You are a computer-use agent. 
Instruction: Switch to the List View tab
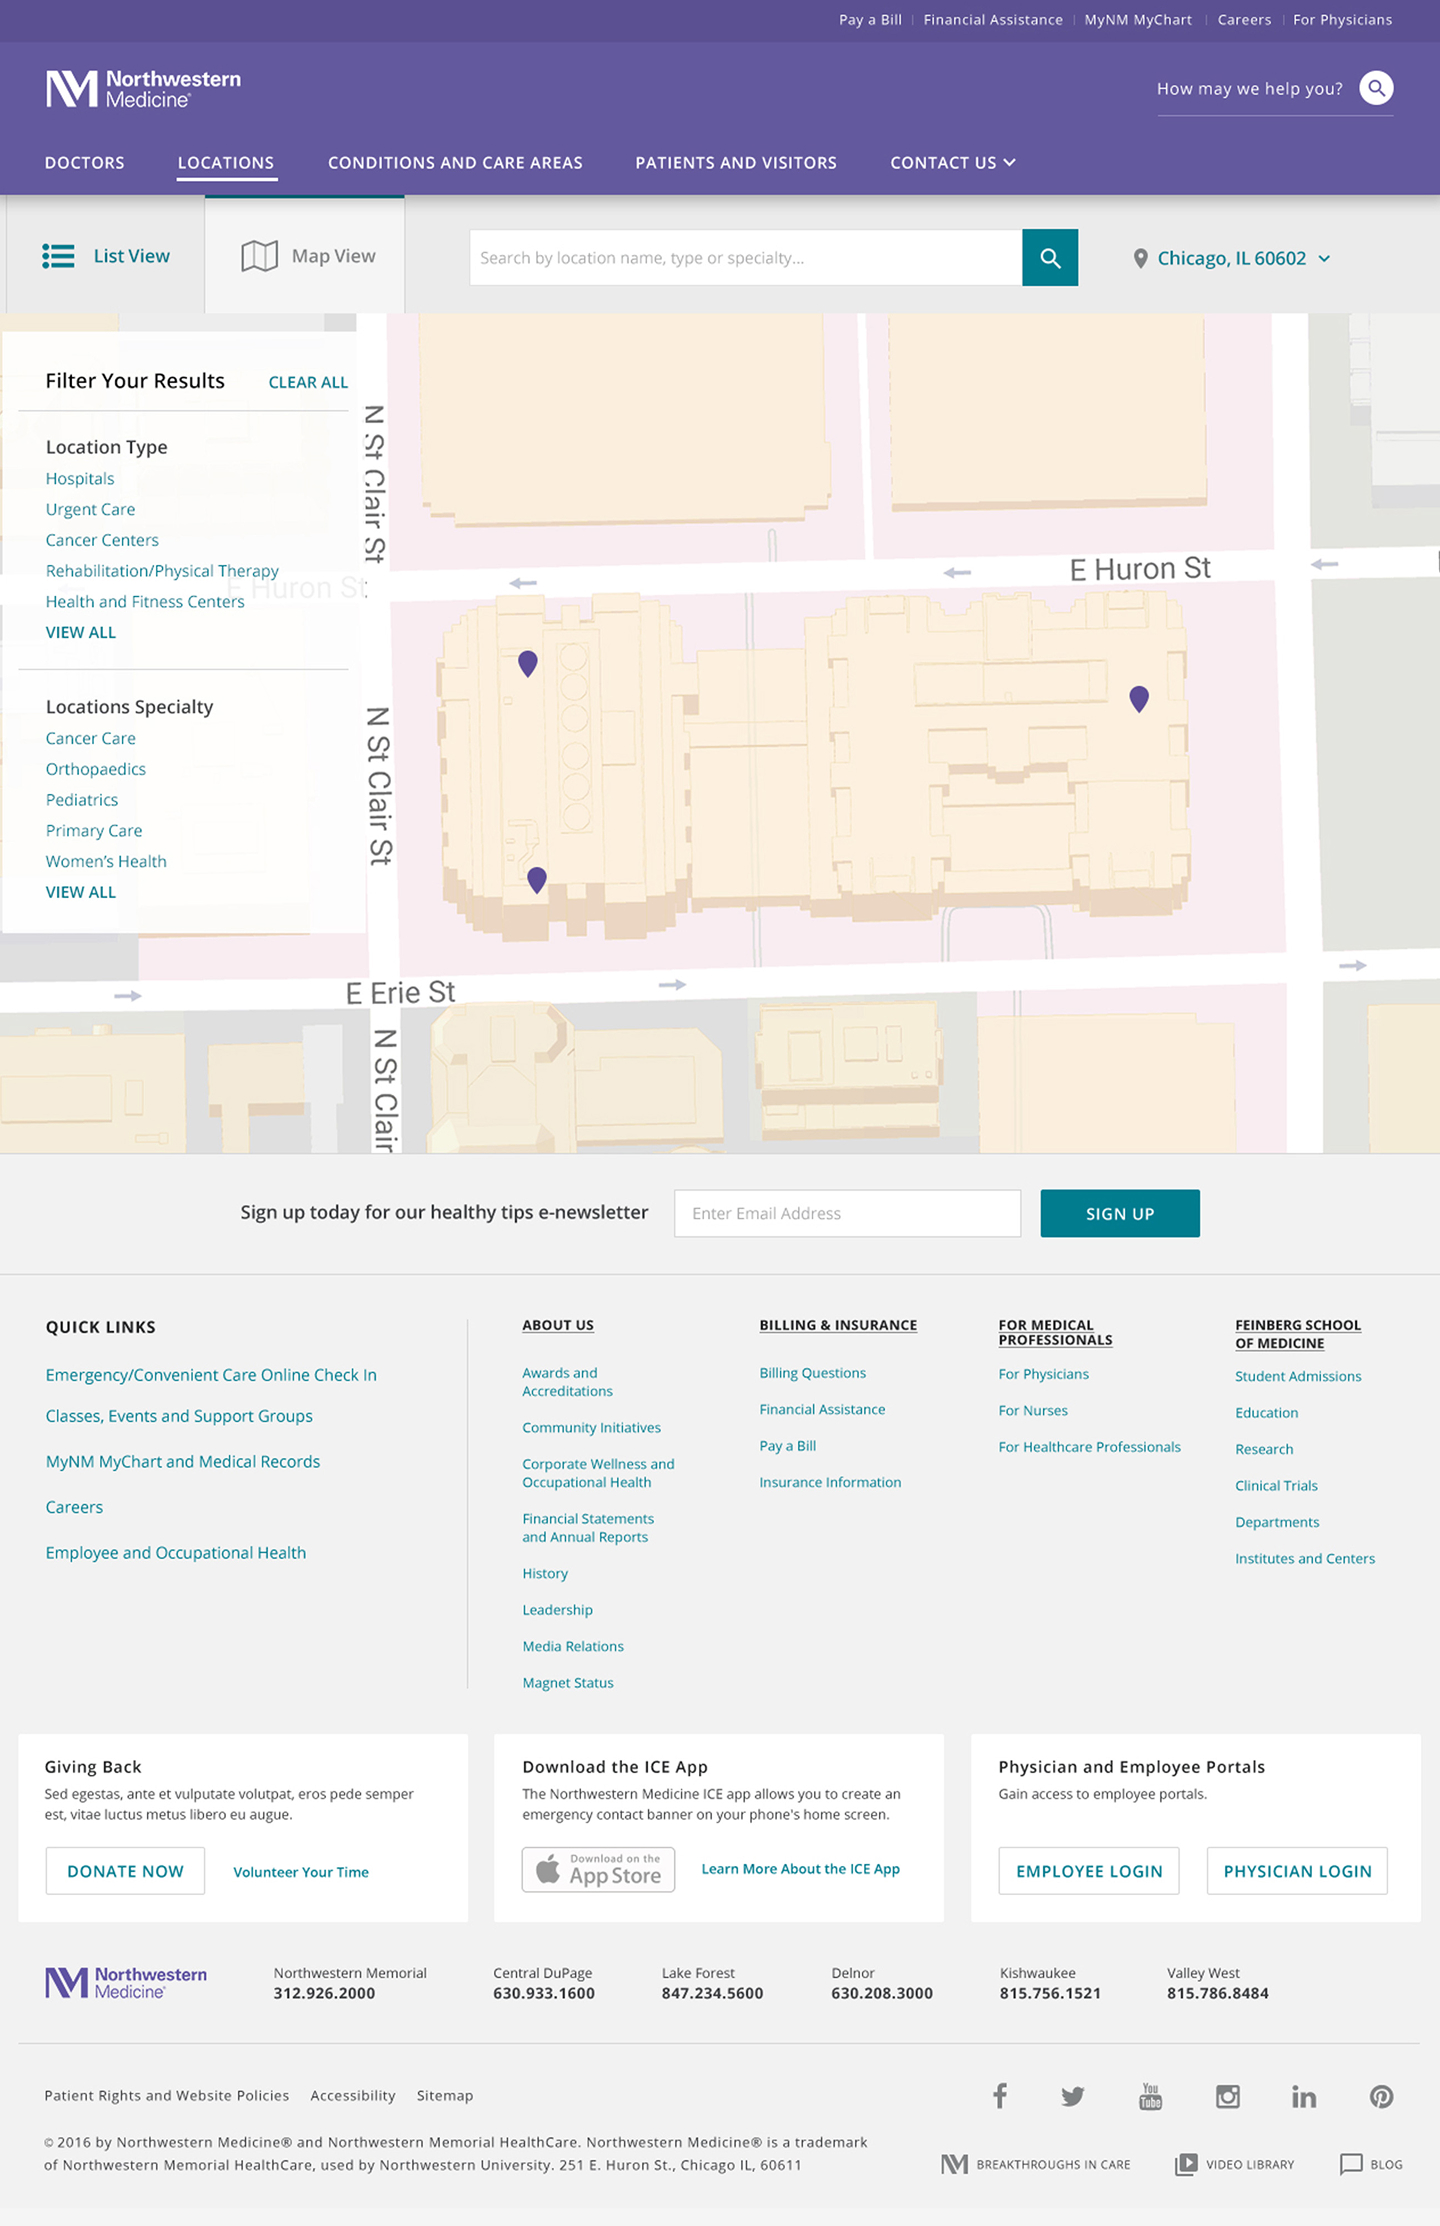tap(106, 256)
